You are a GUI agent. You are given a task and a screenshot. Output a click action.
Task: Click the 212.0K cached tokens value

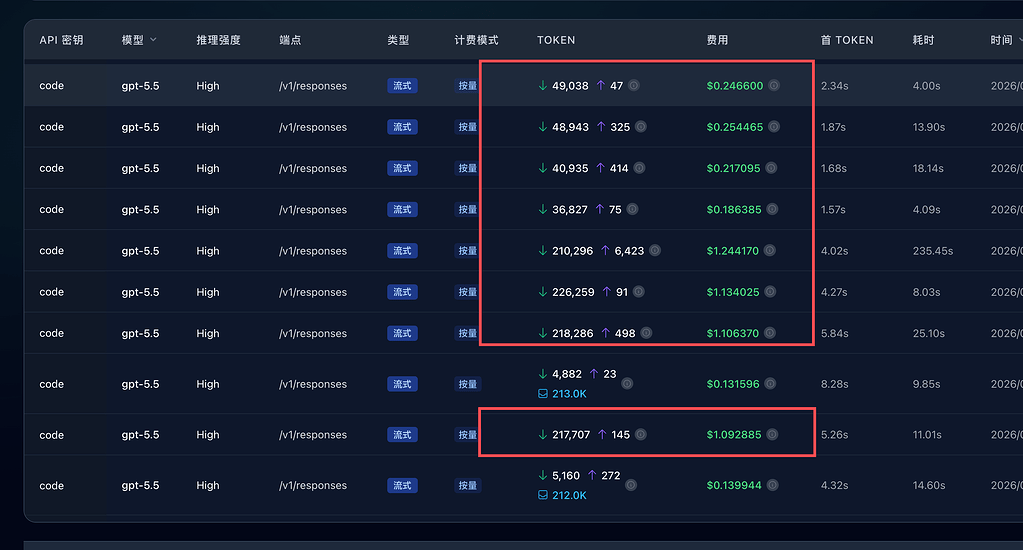pyautogui.click(x=569, y=495)
